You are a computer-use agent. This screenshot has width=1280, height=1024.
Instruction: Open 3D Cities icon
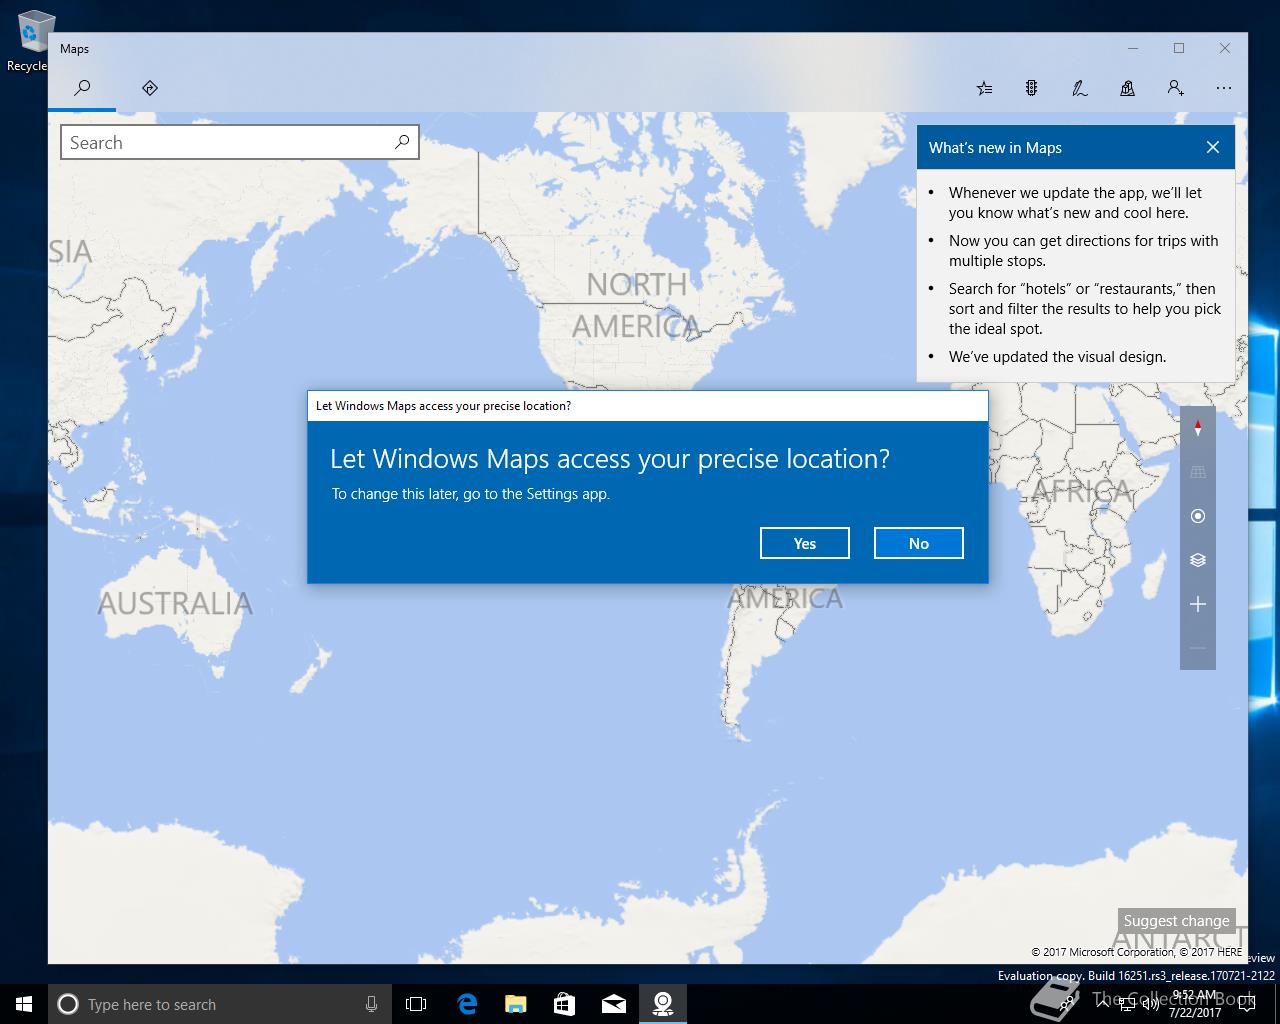point(1127,88)
